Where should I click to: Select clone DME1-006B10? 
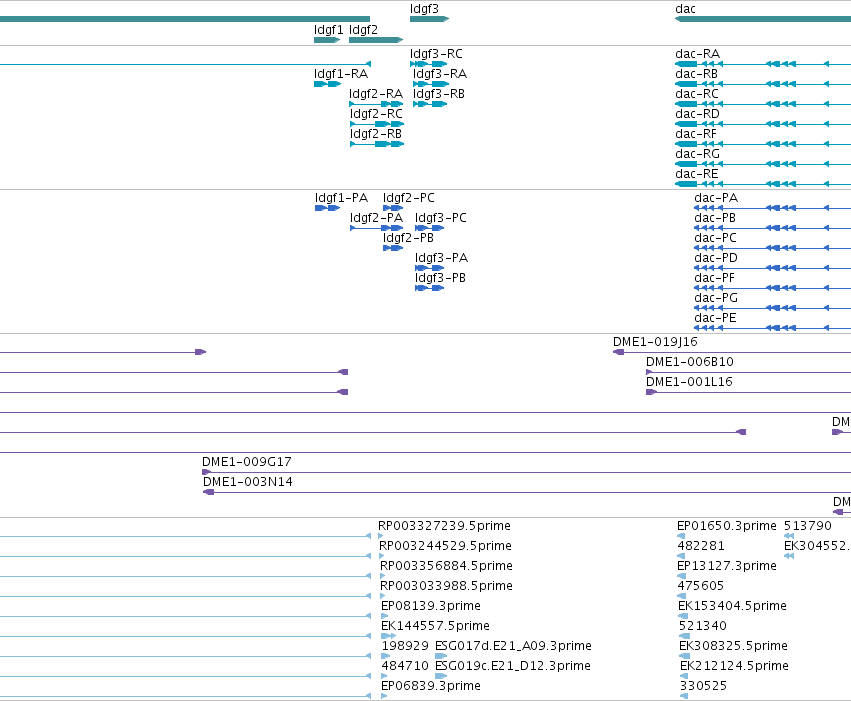click(x=689, y=362)
